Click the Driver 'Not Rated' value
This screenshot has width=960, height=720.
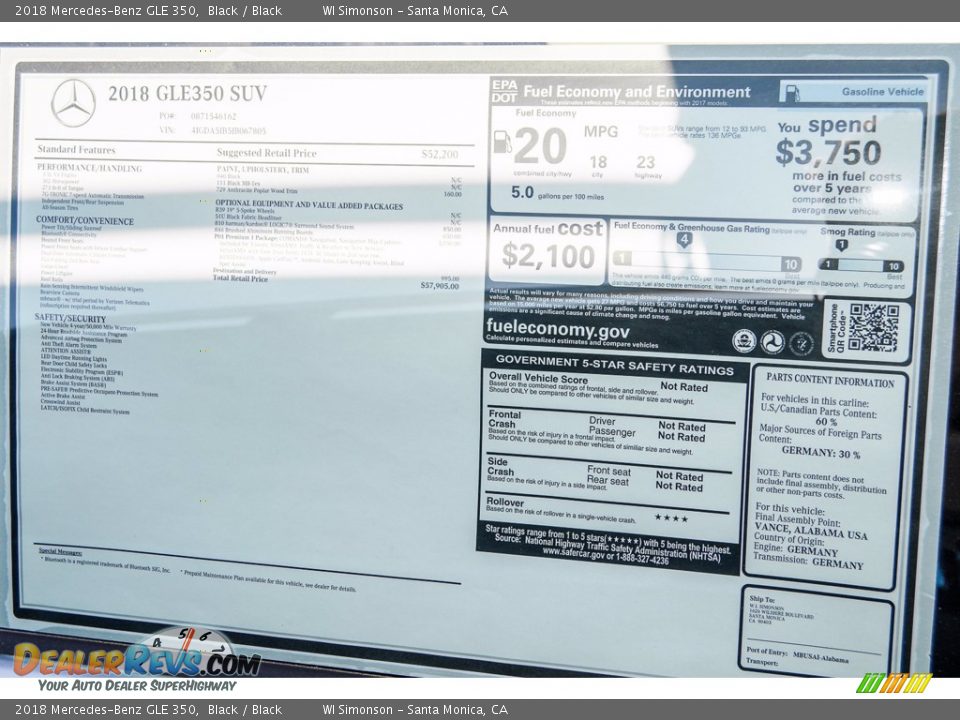tap(681, 426)
